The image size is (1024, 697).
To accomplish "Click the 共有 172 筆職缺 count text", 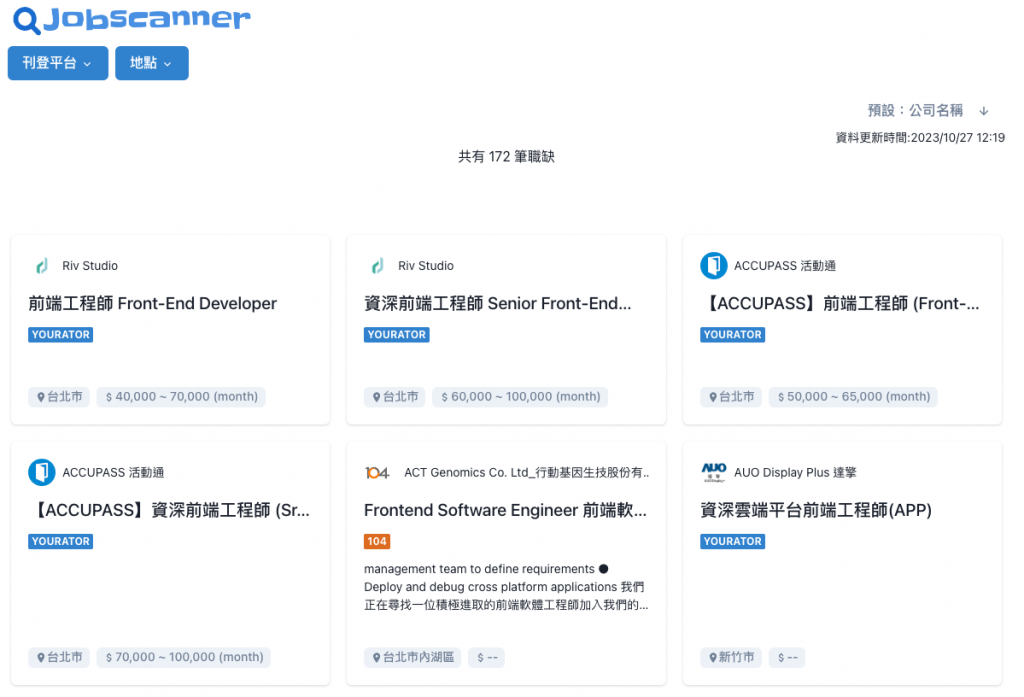I will [506, 157].
